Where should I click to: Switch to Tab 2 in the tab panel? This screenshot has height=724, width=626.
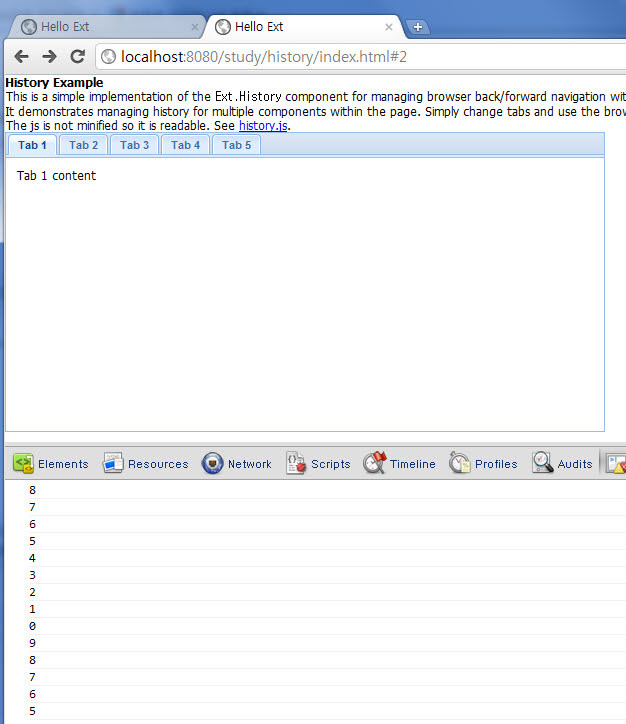point(84,145)
